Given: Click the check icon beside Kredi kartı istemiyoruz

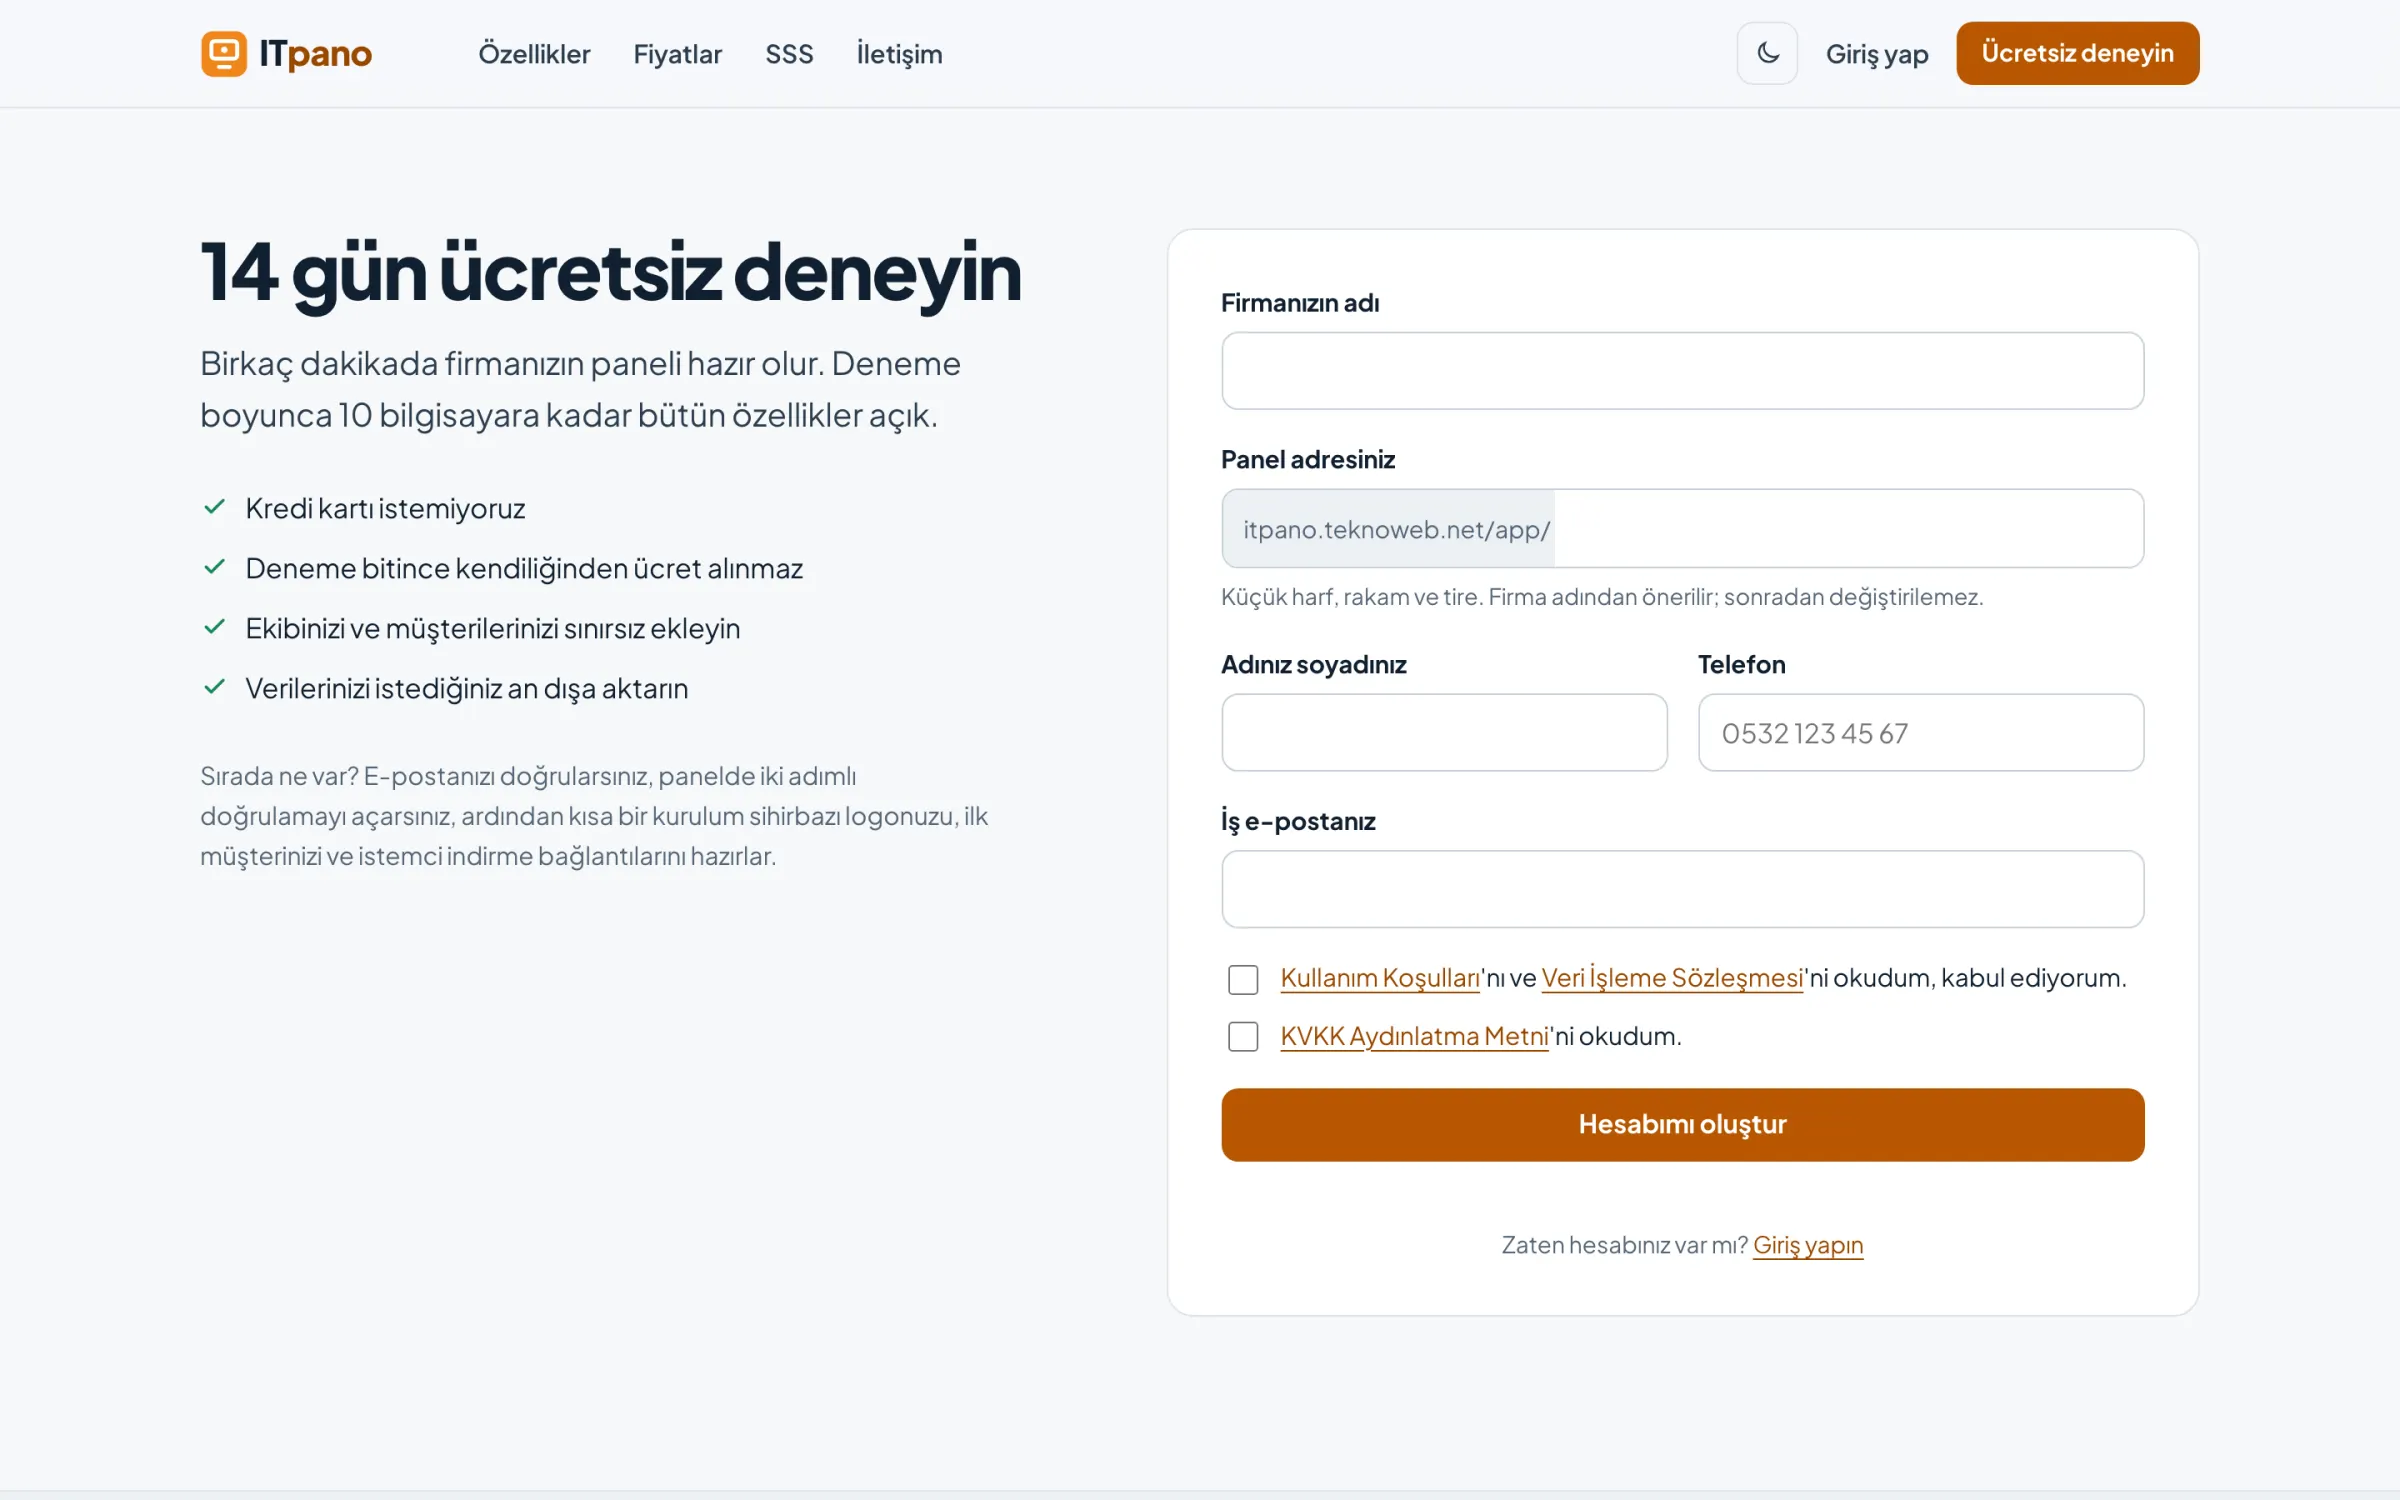Looking at the screenshot, I should point(214,507).
